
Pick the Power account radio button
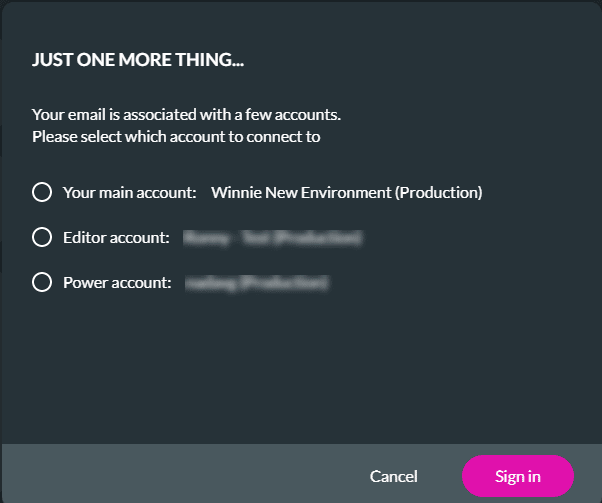pos(42,282)
